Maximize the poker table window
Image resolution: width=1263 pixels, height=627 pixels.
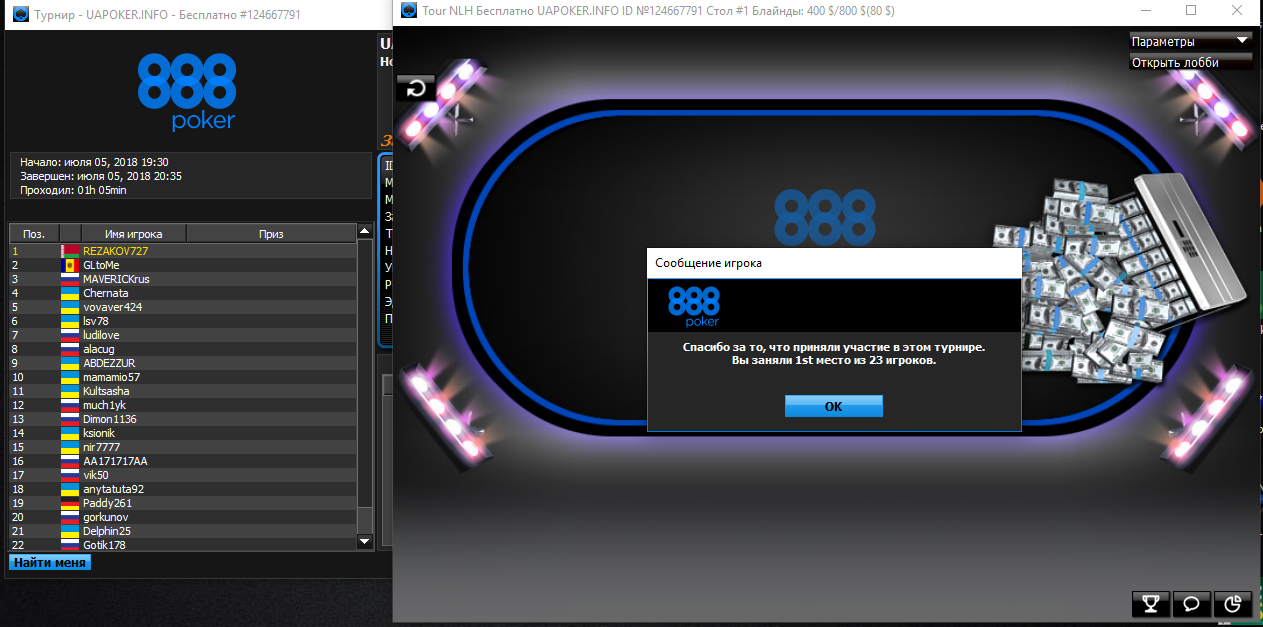[1191, 10]
